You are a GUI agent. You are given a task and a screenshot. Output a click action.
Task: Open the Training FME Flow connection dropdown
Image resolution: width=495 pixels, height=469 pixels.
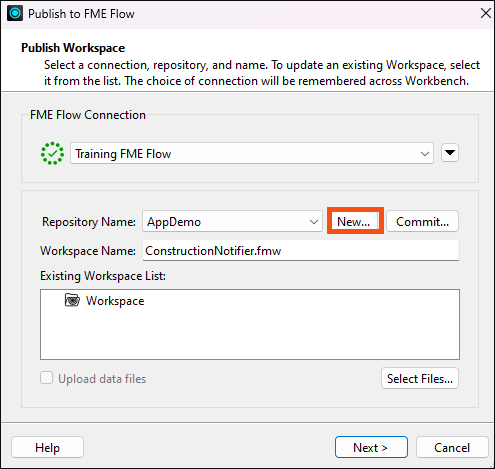coord(252,153)
